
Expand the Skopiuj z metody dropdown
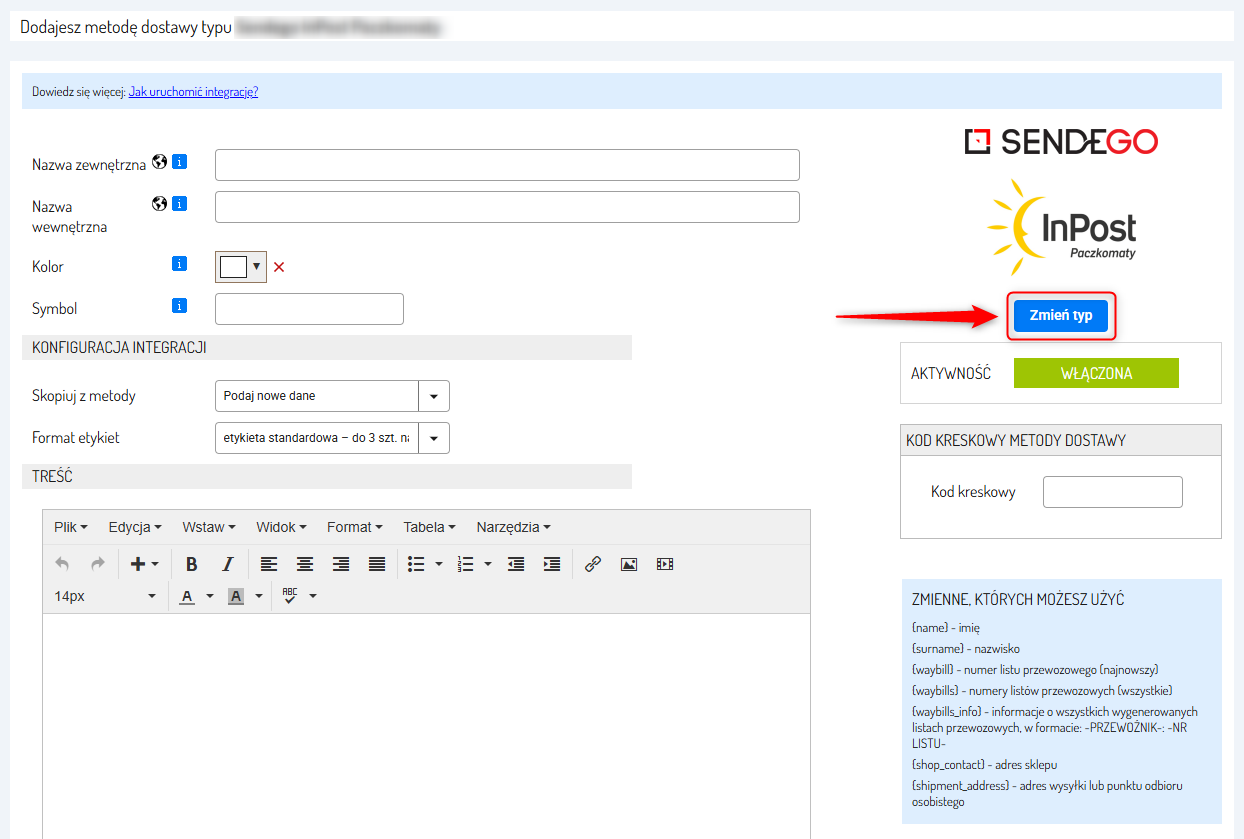coord(433,396)
